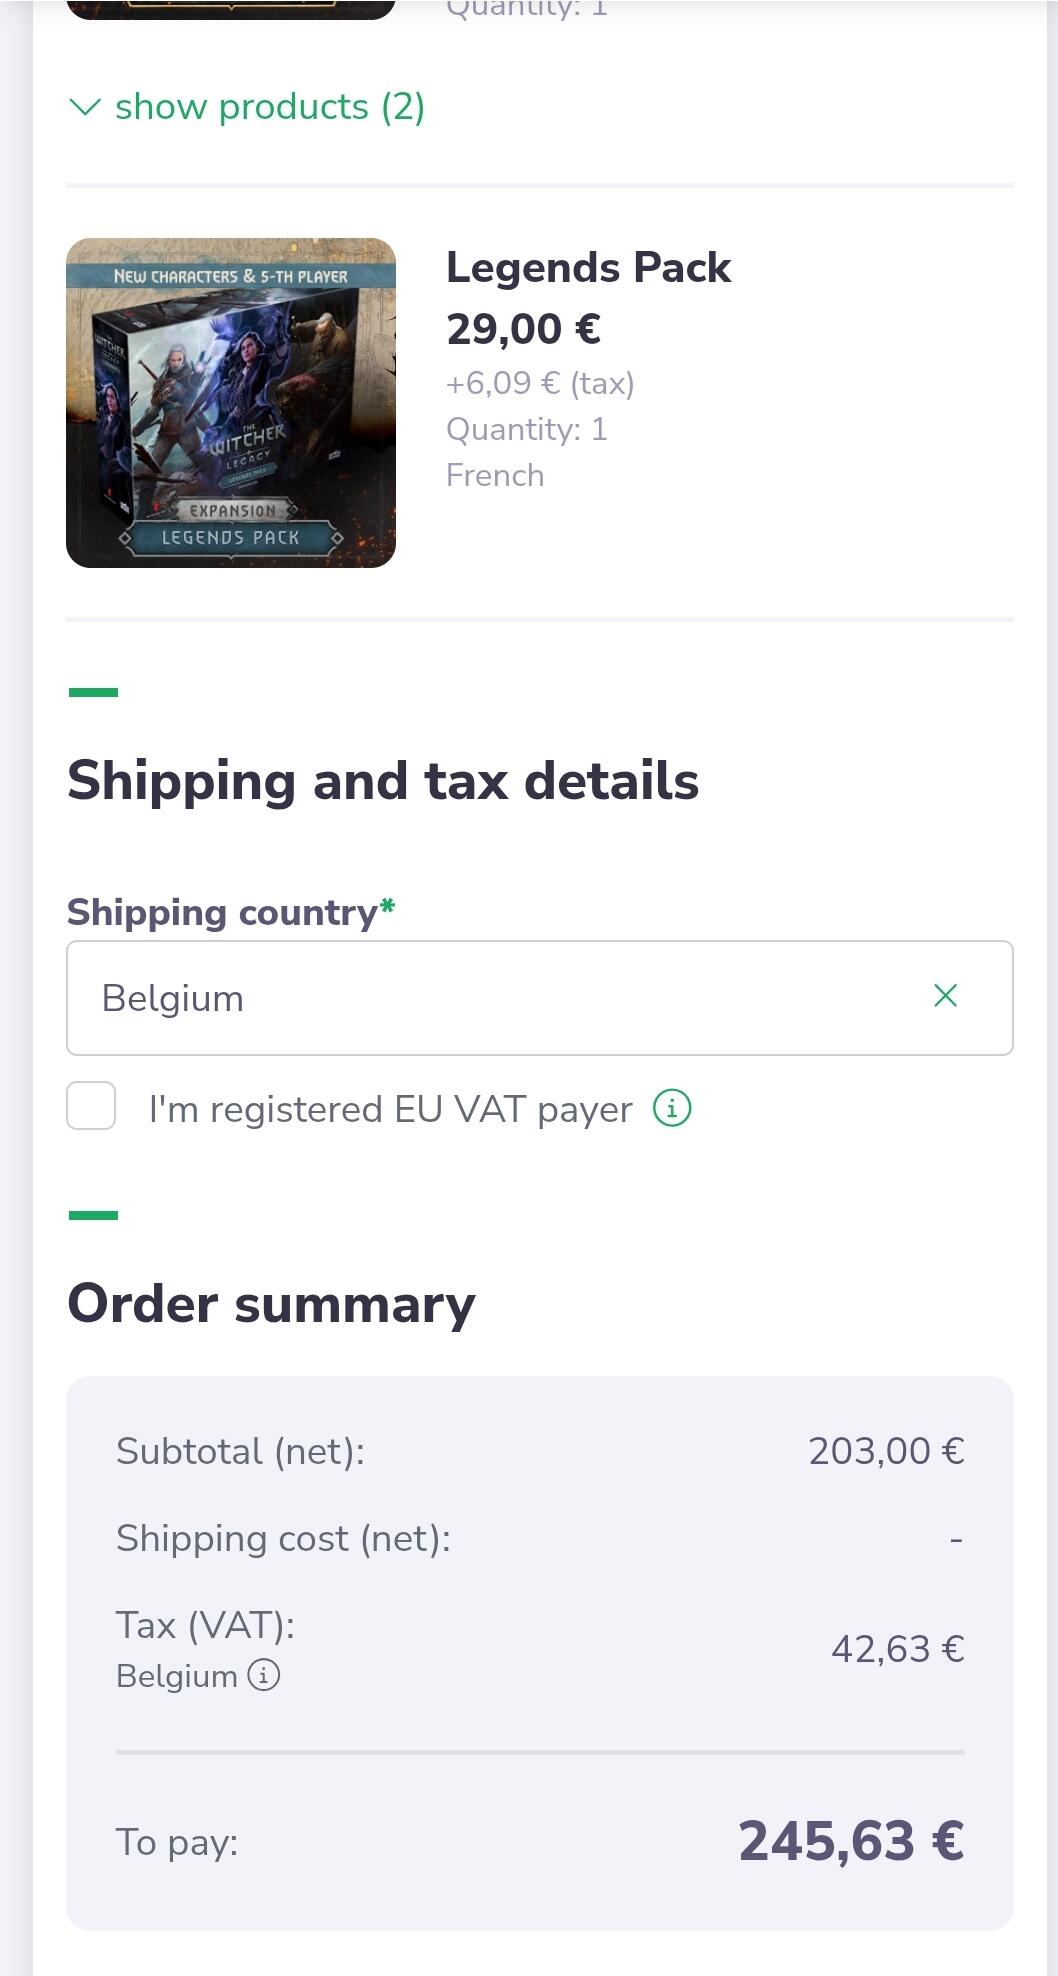Expand the show products chevron arrow
The image size is (1058, 1976).
coord(86,107)
